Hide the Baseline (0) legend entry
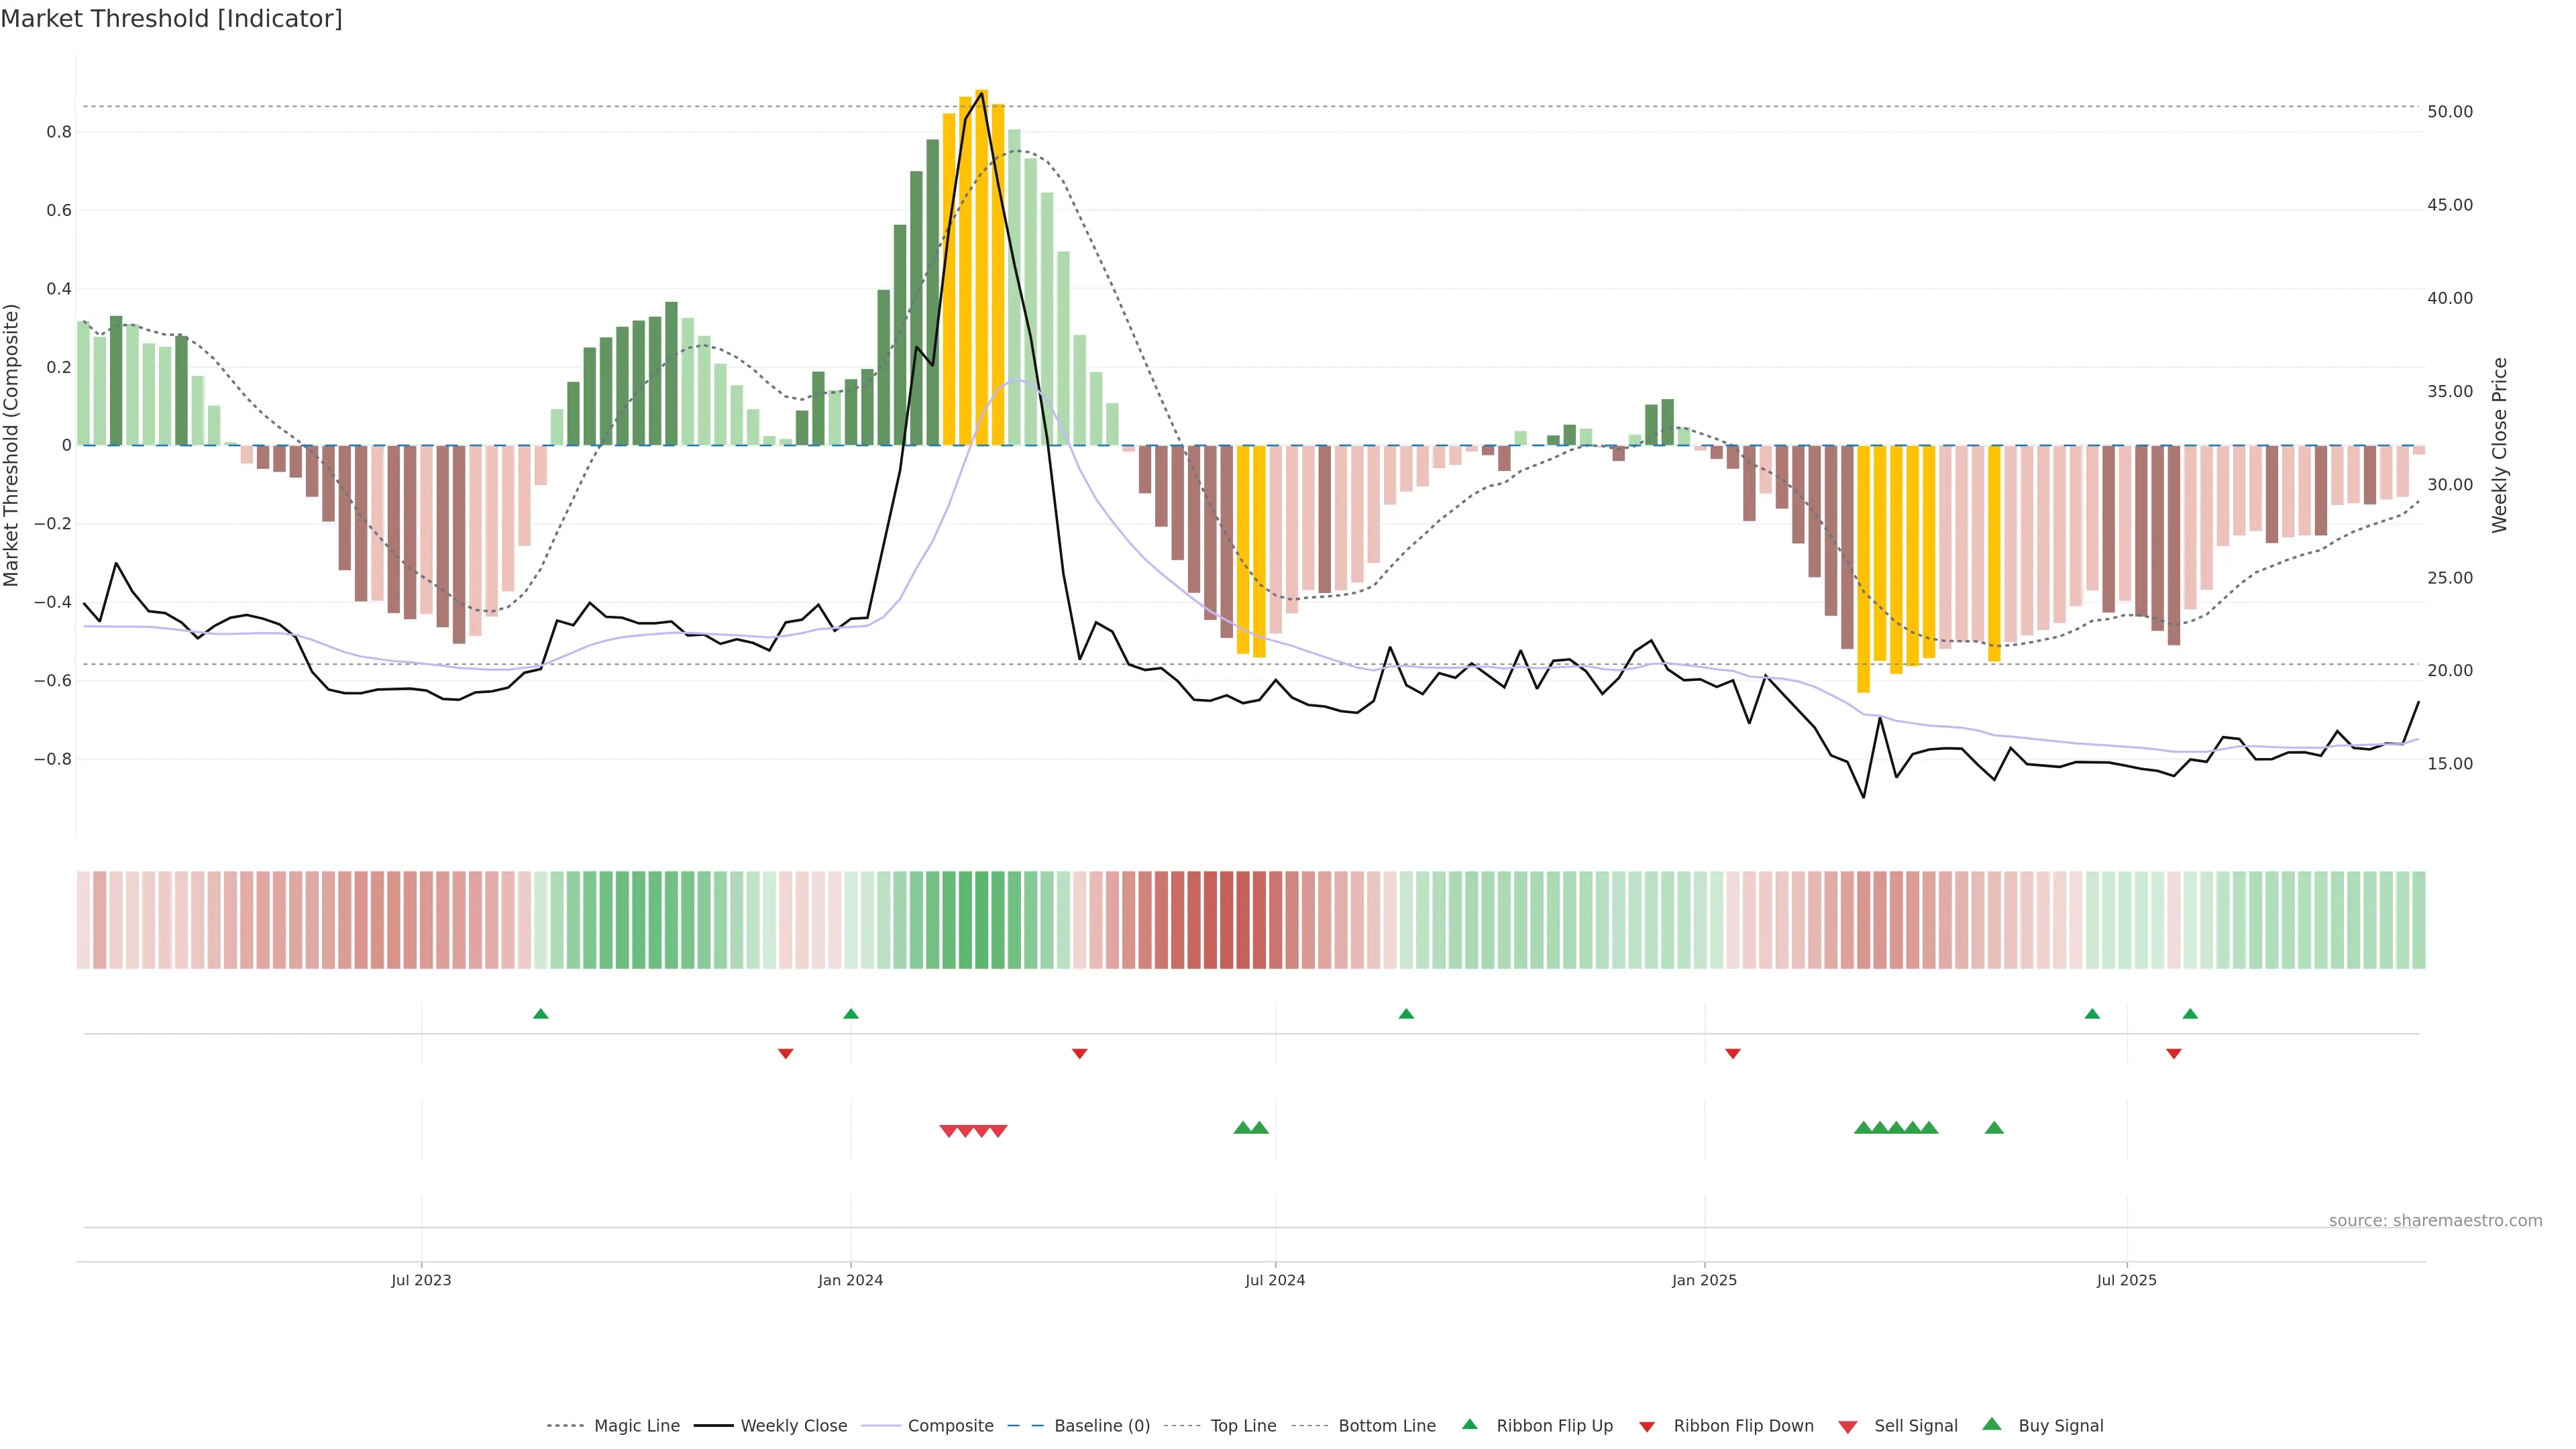Screen dimensions: 2576x1449 pos(1101,1426)
